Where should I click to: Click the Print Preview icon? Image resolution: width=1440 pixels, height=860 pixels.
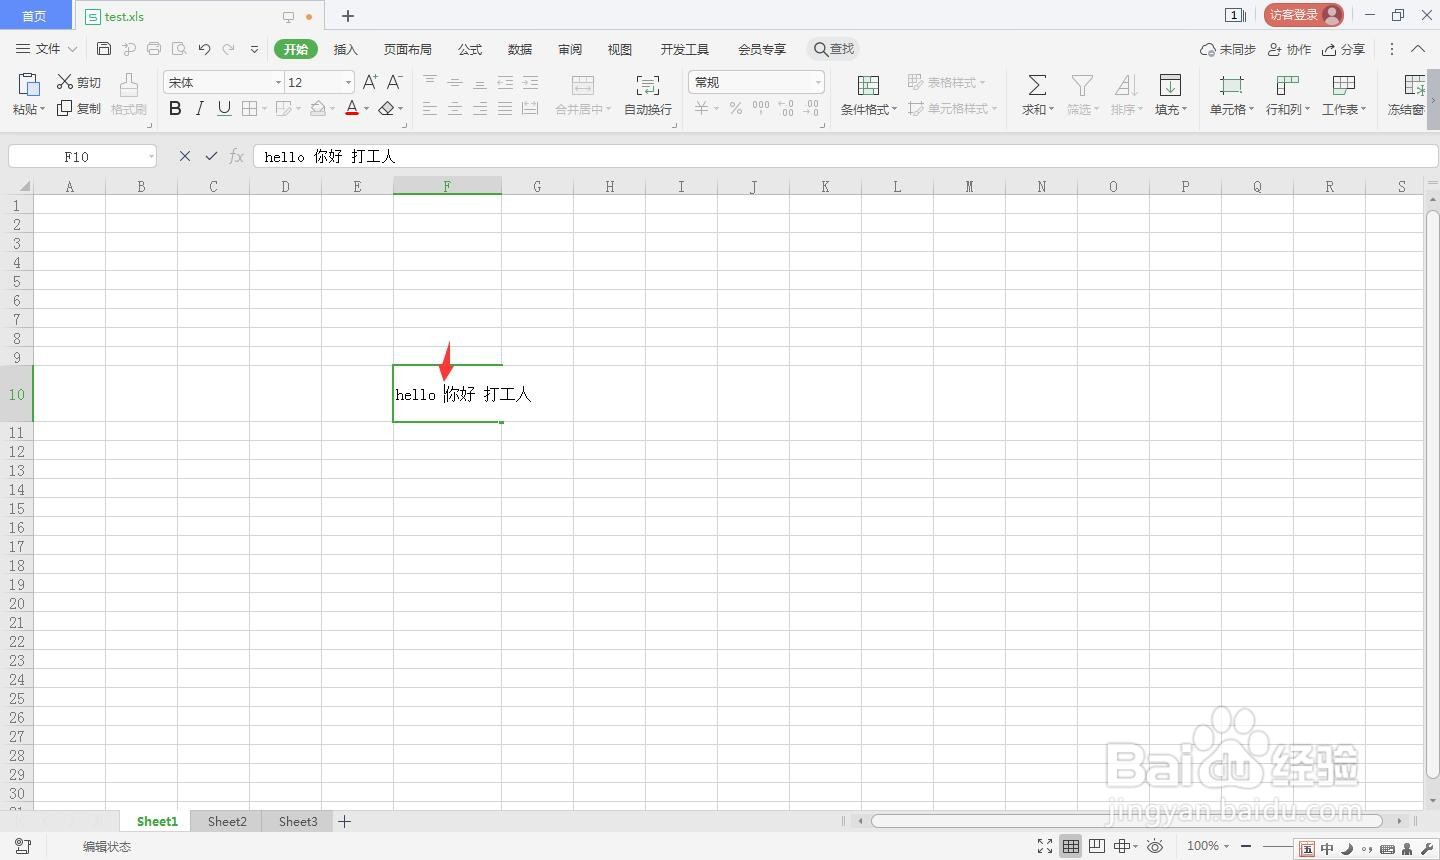pyautogui.click(x=179, y=48)
